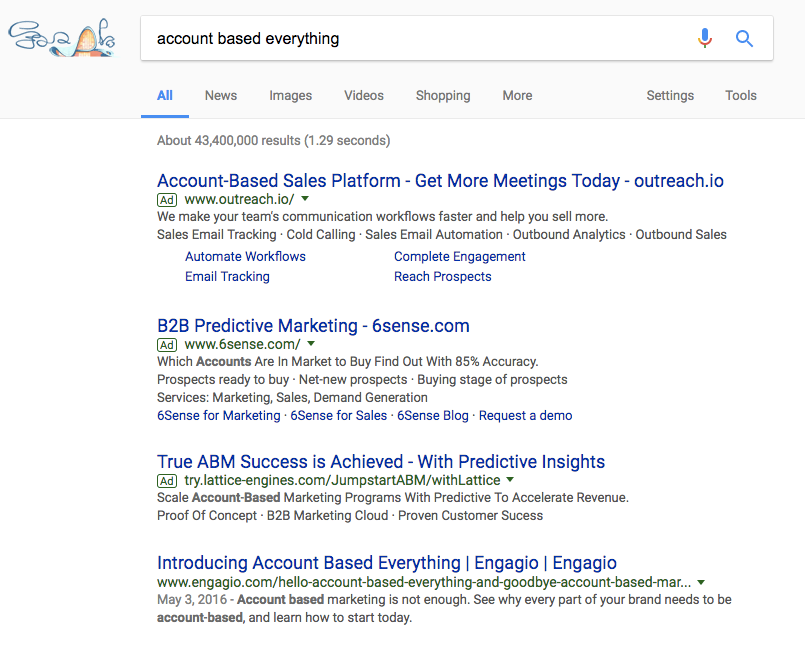The width and height of the screenshot is (805, 646).
Task: Click 'Services: Marketing, Sales, Demand Generation' text
Action: pyautogui.click(x=292, y=397)
